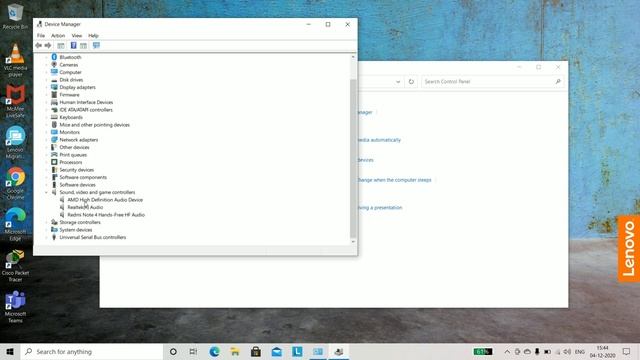The image size is (640, 360).
Task: Click the Cameras category icon
Action: pyautogui.click(x=54, y=64)
